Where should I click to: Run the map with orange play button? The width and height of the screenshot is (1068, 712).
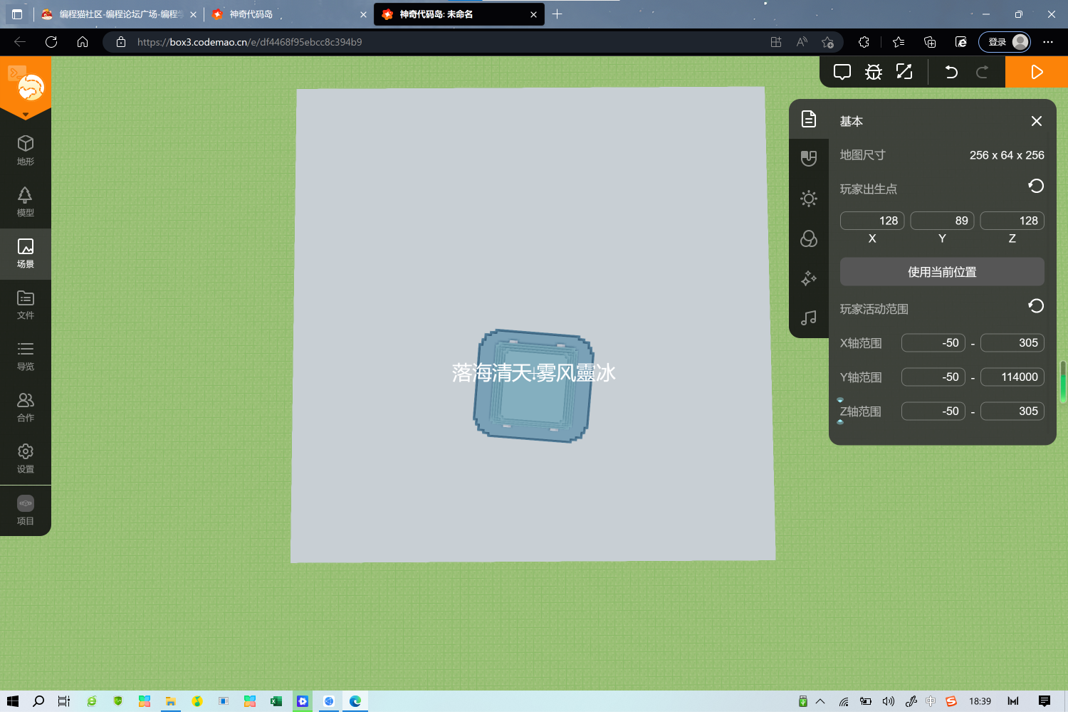1036,72
